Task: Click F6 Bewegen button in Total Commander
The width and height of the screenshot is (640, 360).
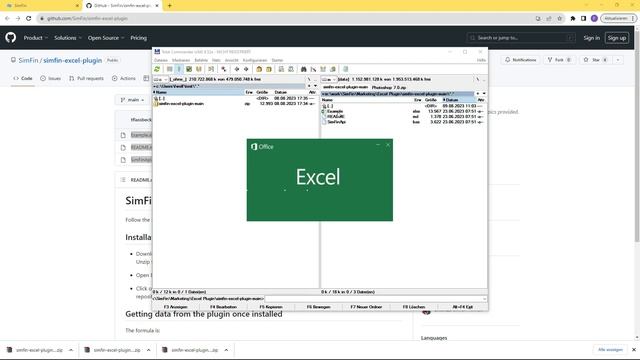Action: (318, 307)
